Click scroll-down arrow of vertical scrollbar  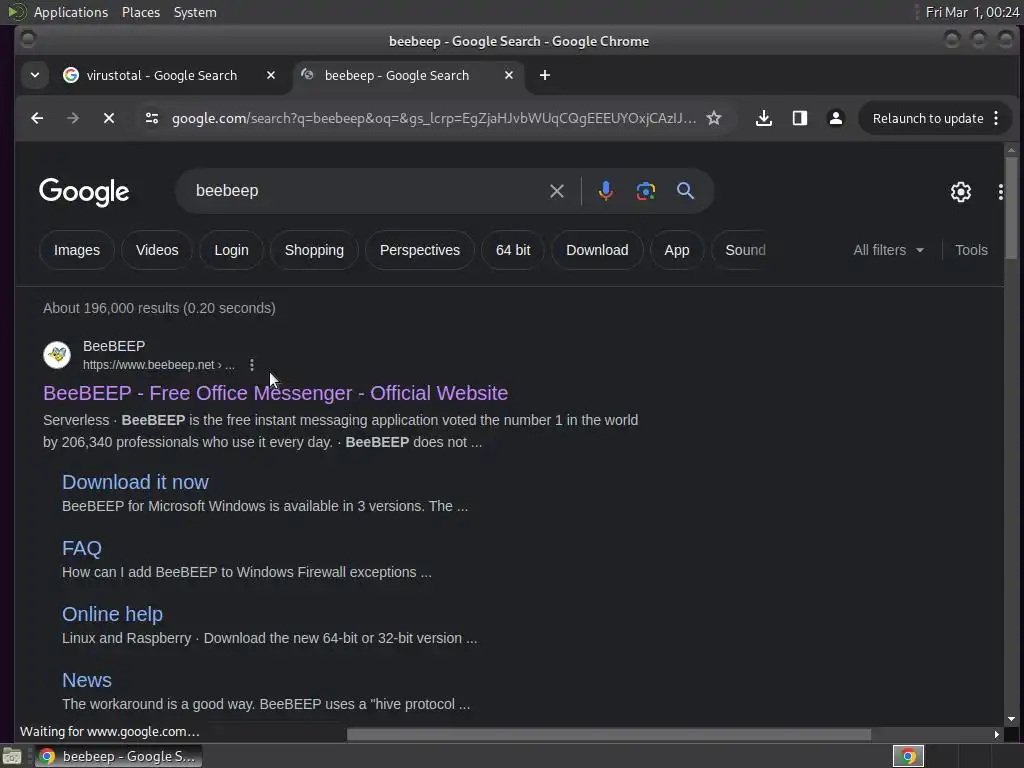click(x=1011, y=719)
